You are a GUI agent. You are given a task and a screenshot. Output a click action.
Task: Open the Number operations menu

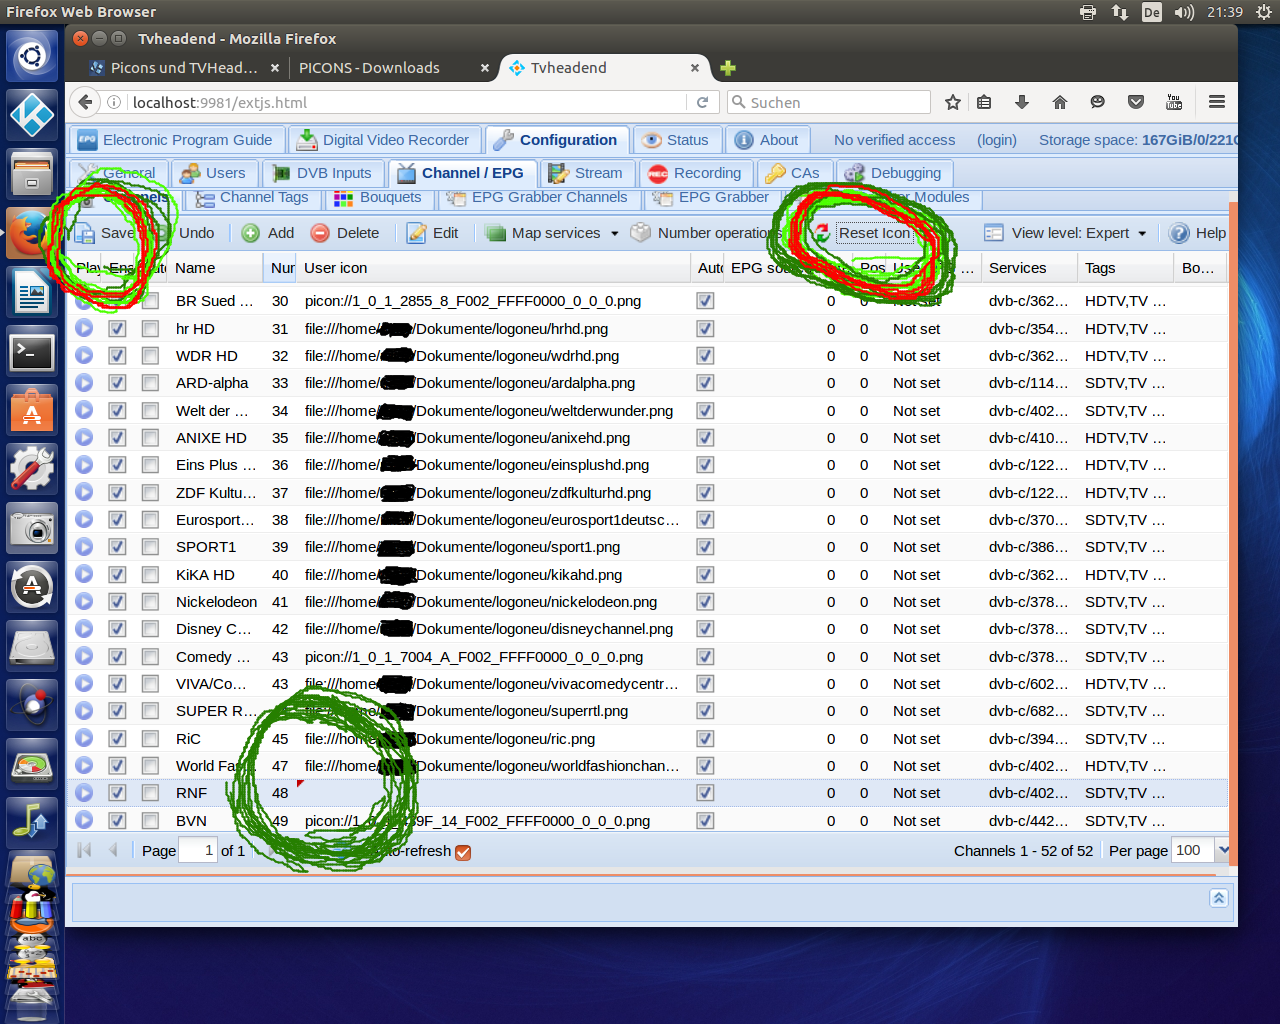705,233
